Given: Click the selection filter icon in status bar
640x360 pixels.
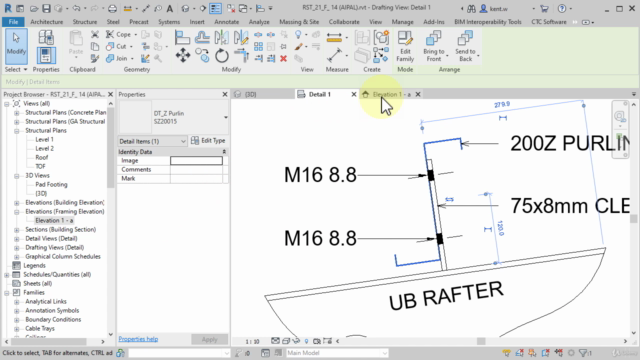Looking at the screenshot, I should [584, 353].
